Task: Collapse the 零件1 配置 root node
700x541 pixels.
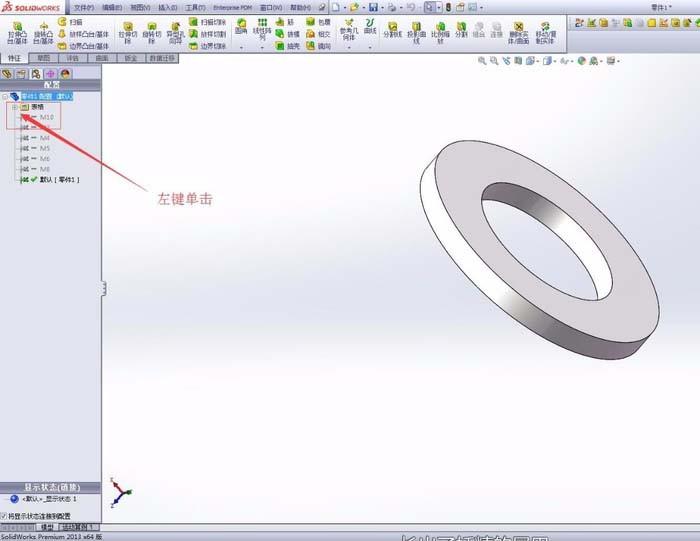Action: coord(5,96)
